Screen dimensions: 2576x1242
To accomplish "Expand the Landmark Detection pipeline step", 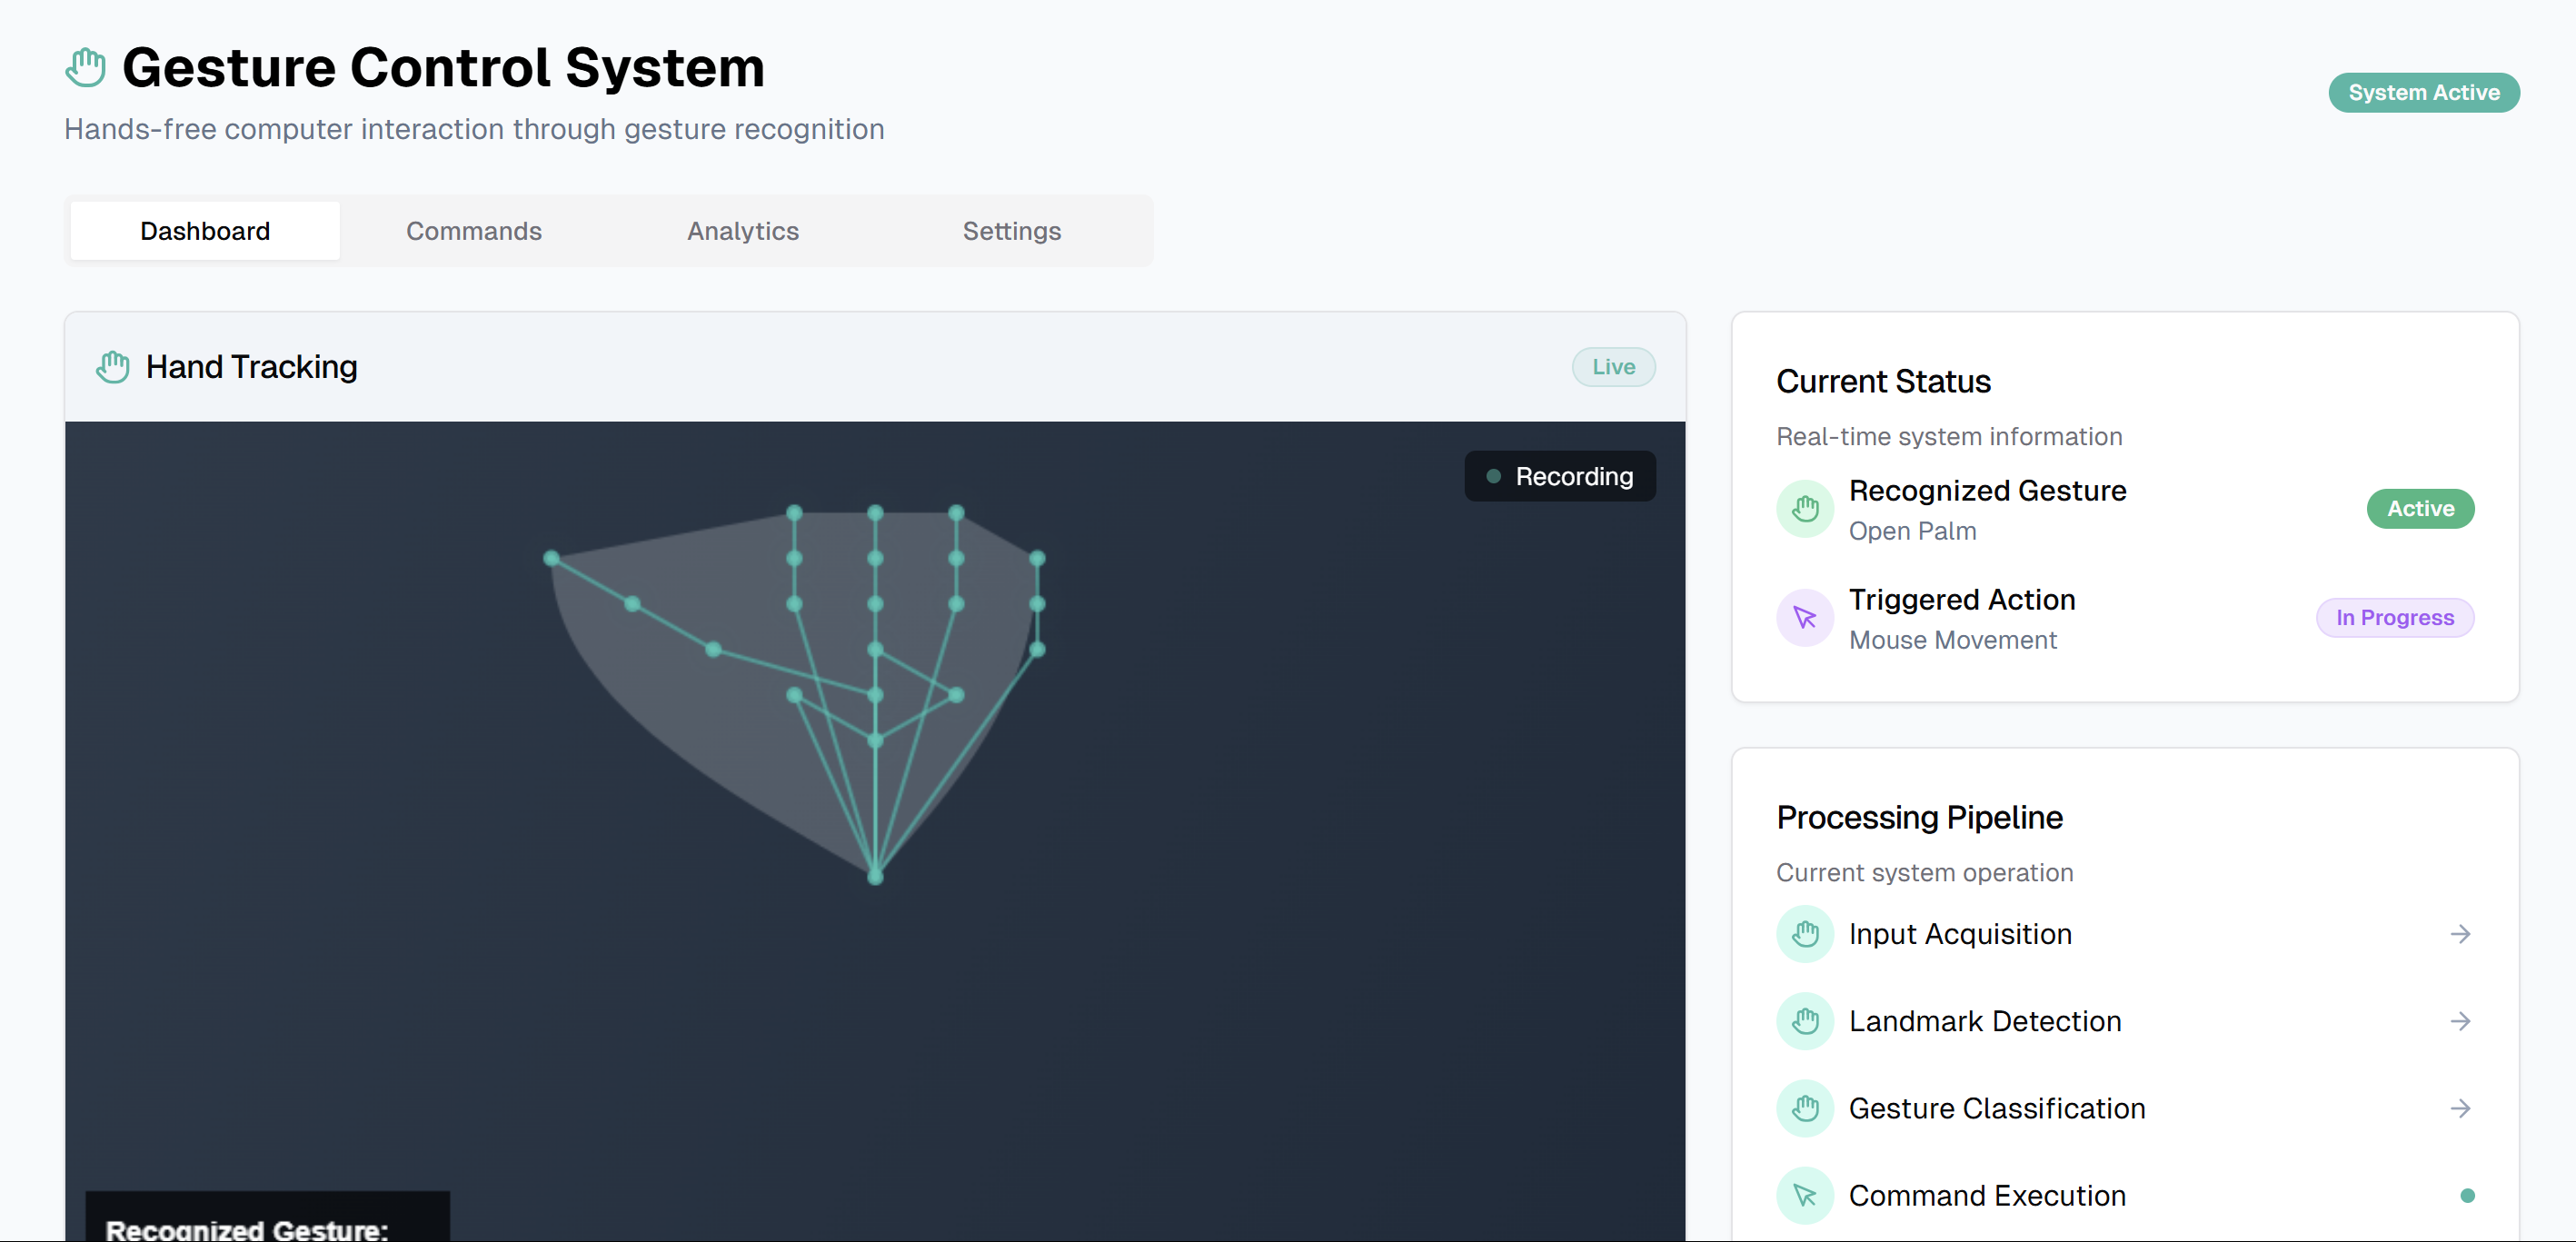I will [x=2461, y=1021].
